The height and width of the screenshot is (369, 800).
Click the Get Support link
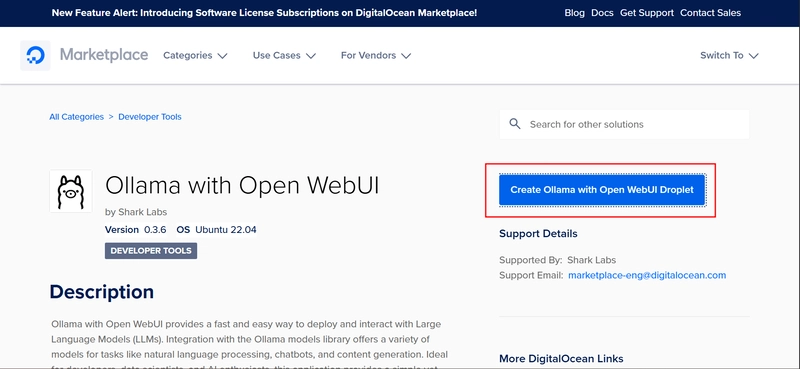[x=647, y=13]
